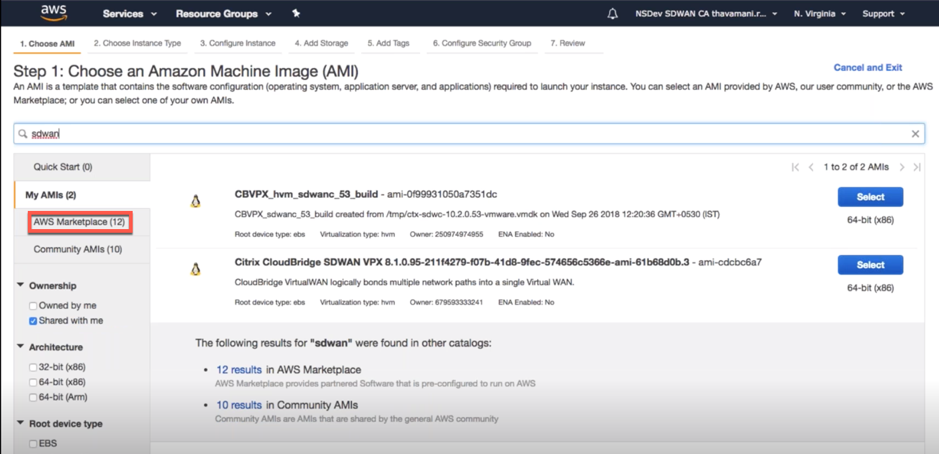Go to the previous page of AMIs arrow
Image resolution: width=939 pixels, height=454 pixels.
(811, 167)
